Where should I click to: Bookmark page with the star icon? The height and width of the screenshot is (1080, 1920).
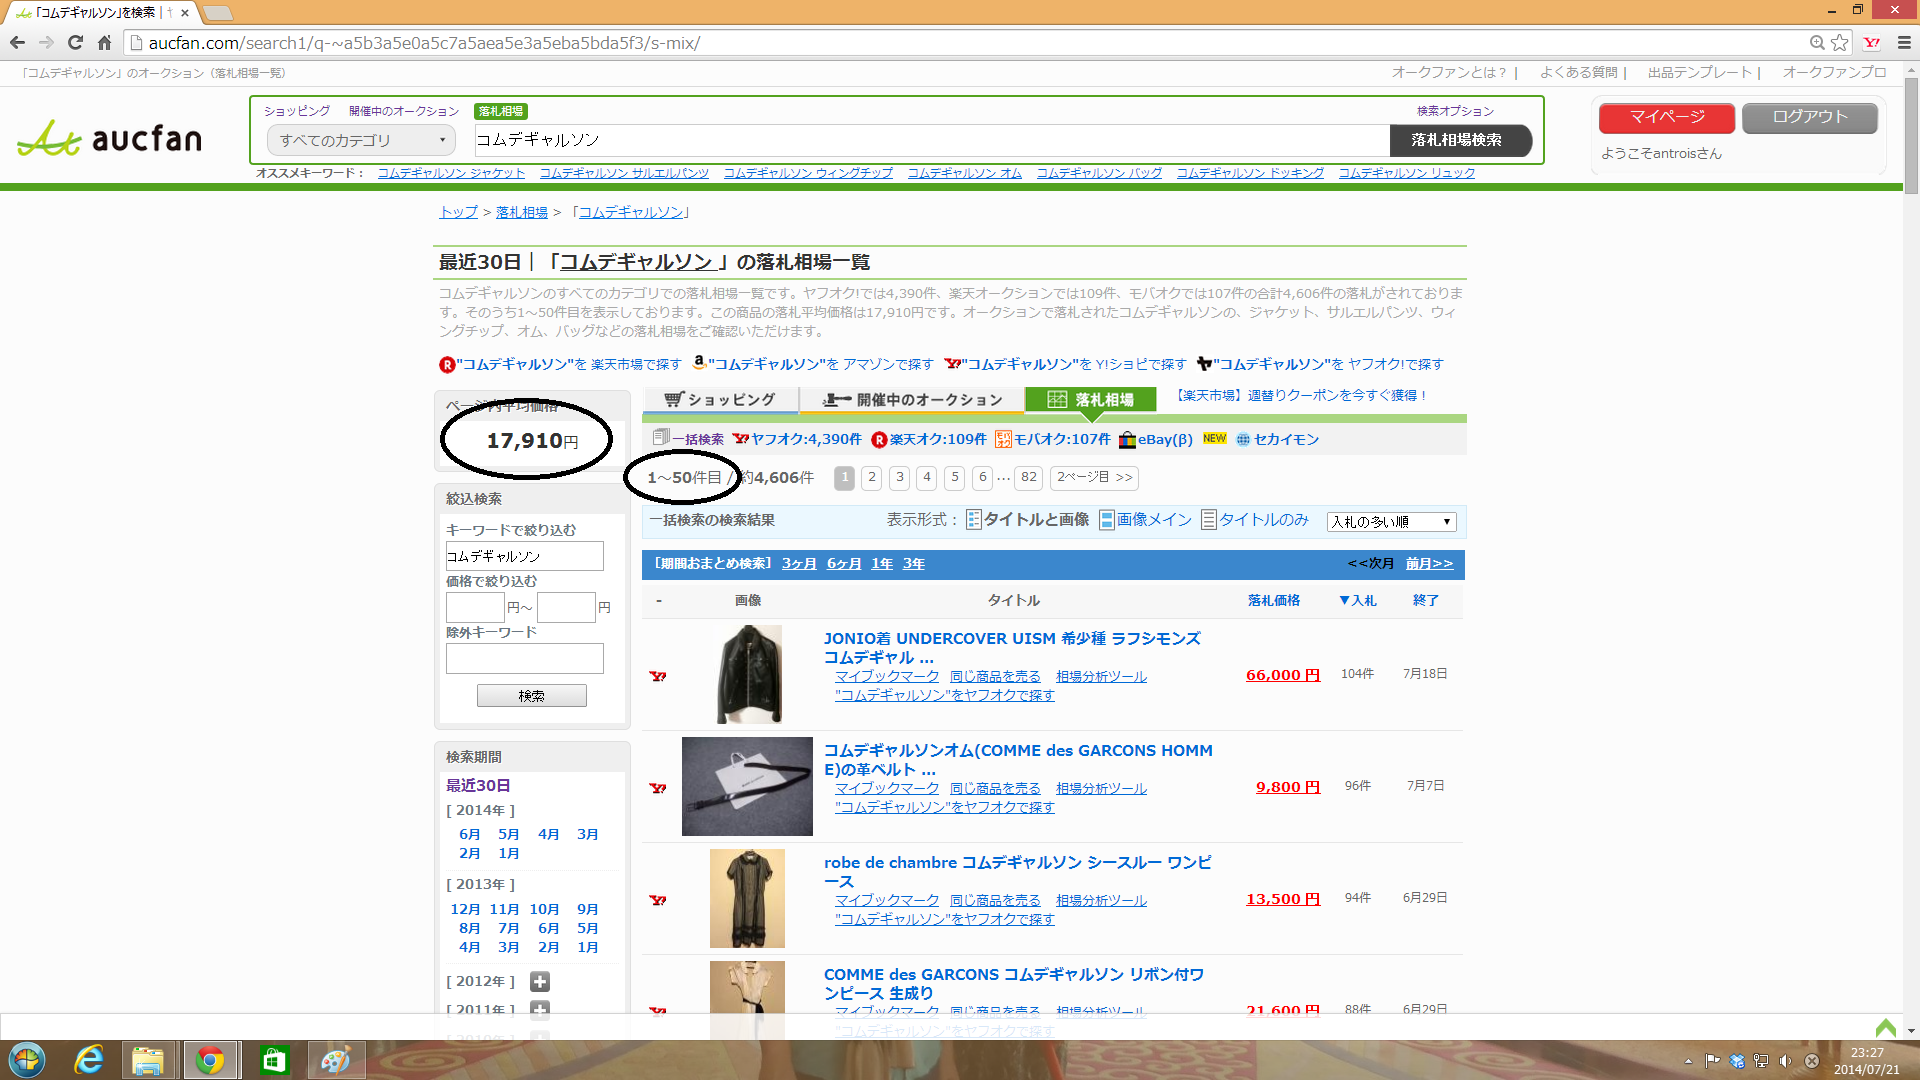tap(1840, 42)
